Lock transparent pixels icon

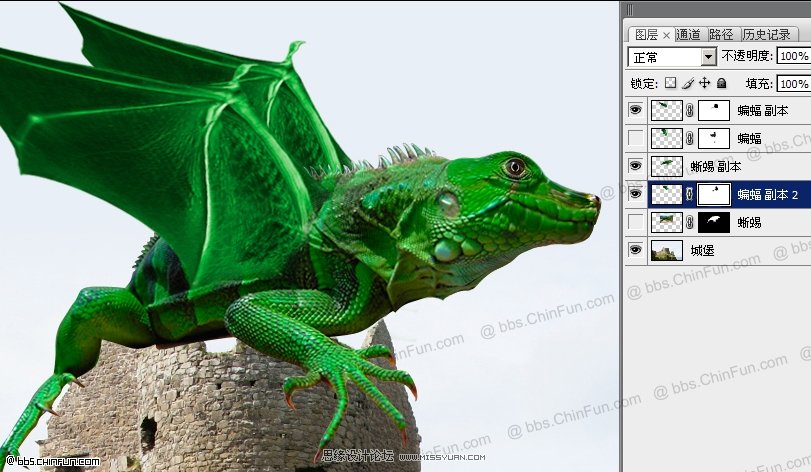coord(670,83)
